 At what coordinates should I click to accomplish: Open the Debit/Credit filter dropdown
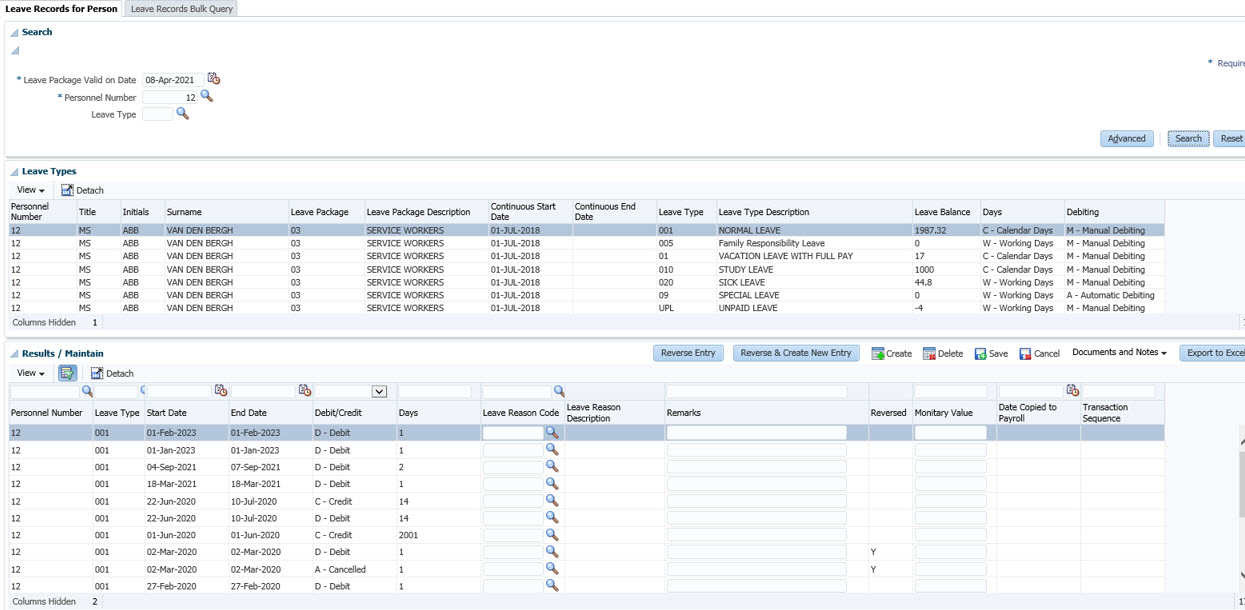pyautogui.click(x=379, y=392)
